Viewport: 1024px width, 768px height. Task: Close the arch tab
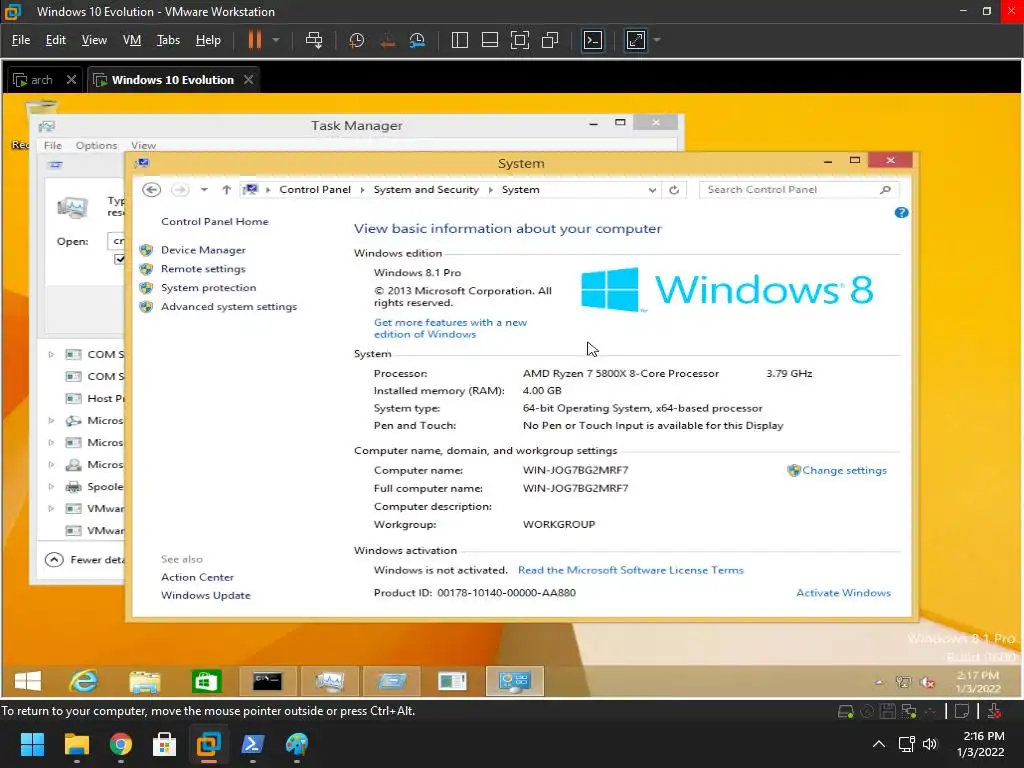[71, 80]
